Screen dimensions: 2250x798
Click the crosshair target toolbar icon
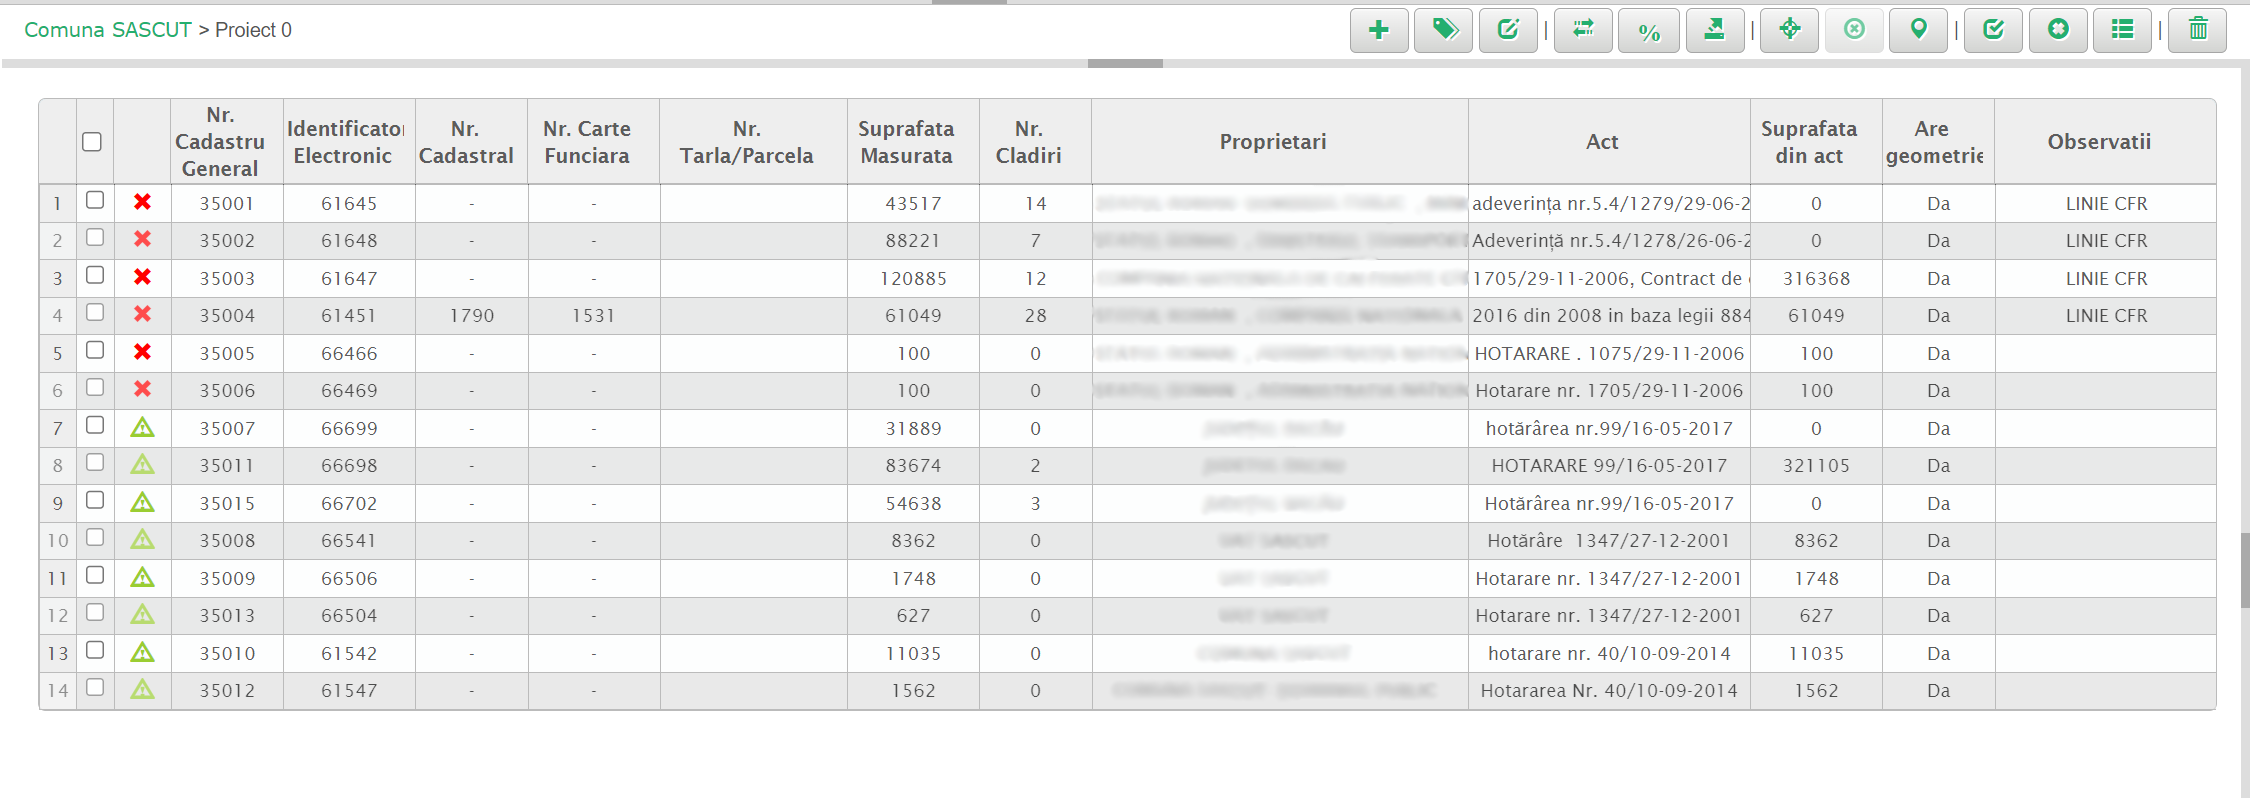point(1789,30)
